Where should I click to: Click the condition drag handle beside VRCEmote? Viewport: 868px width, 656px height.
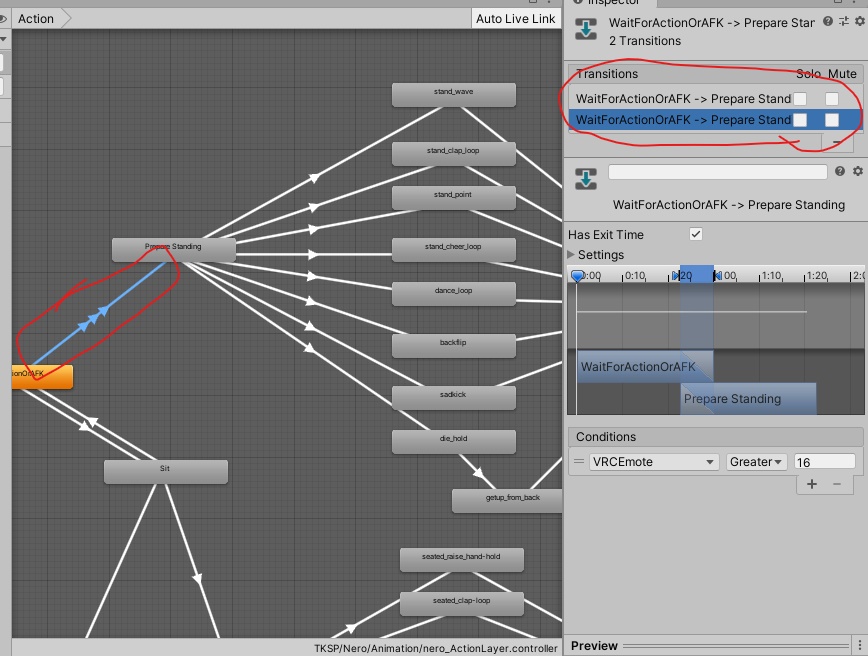[x=578, y=461]
